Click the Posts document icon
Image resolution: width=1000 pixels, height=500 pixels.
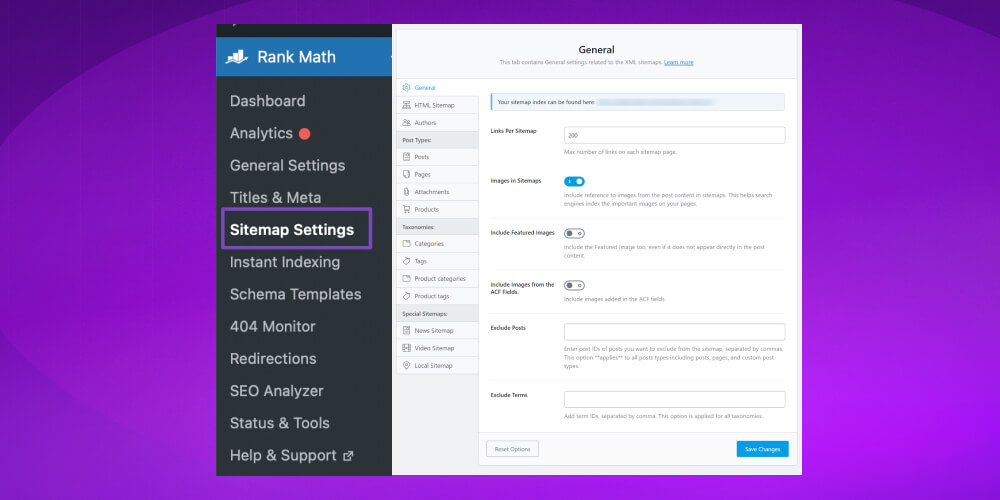pyautogui.click(x=406, y=157)
